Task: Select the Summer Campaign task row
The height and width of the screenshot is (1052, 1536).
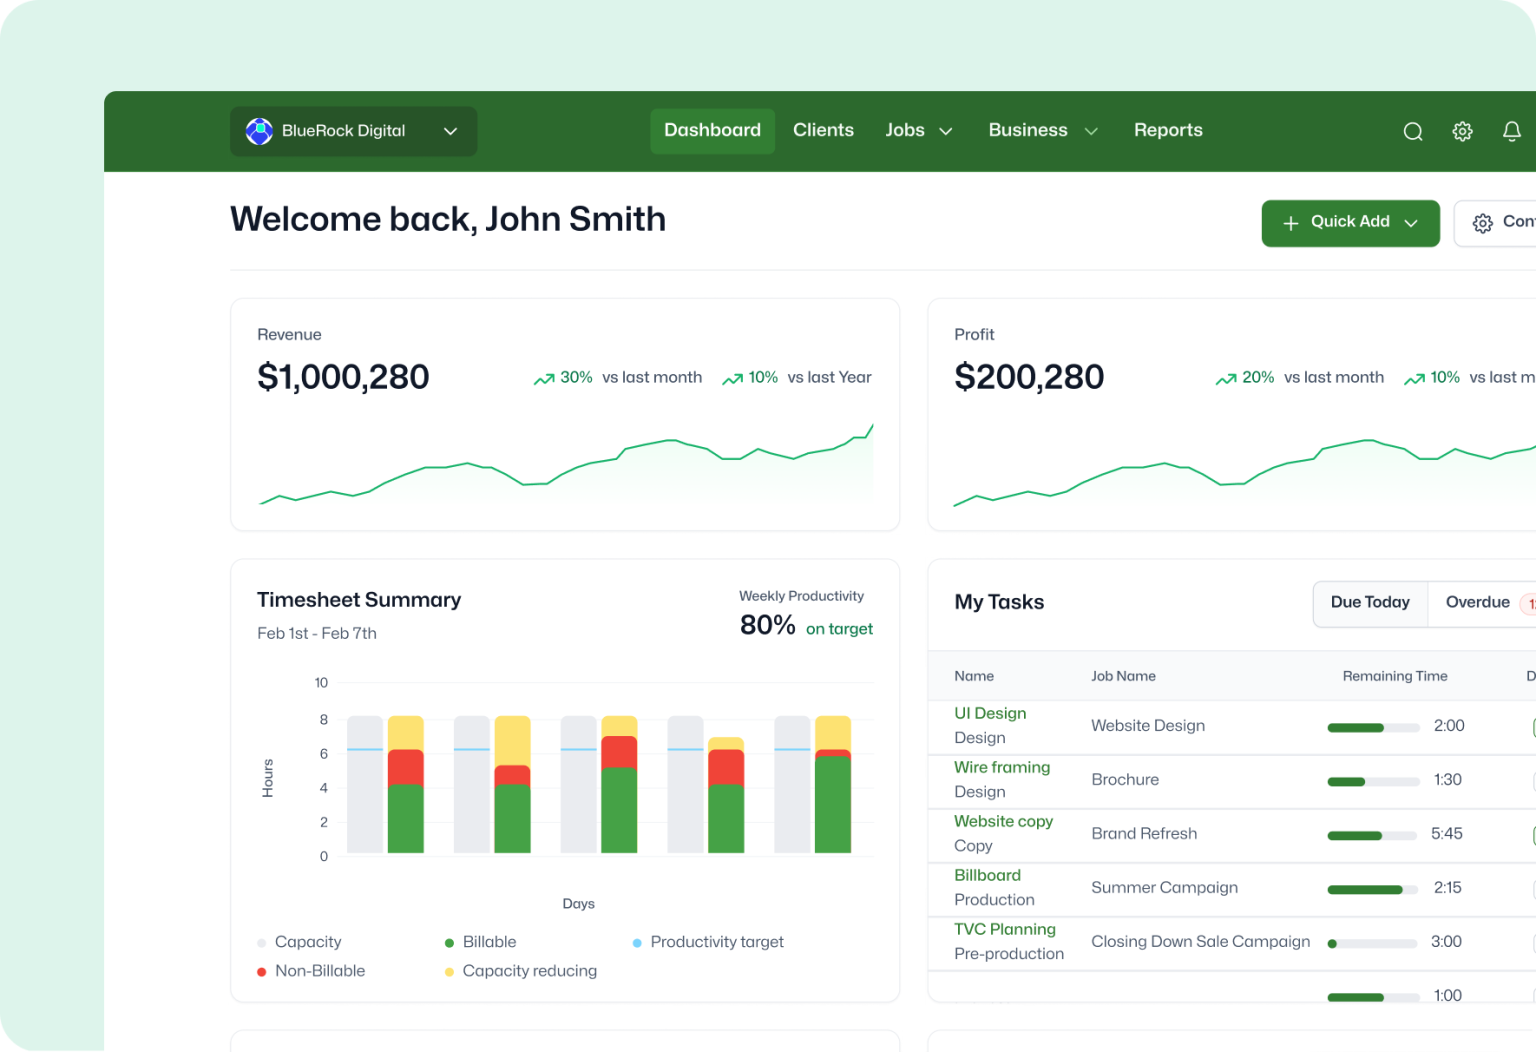Action: point(1164,888)
